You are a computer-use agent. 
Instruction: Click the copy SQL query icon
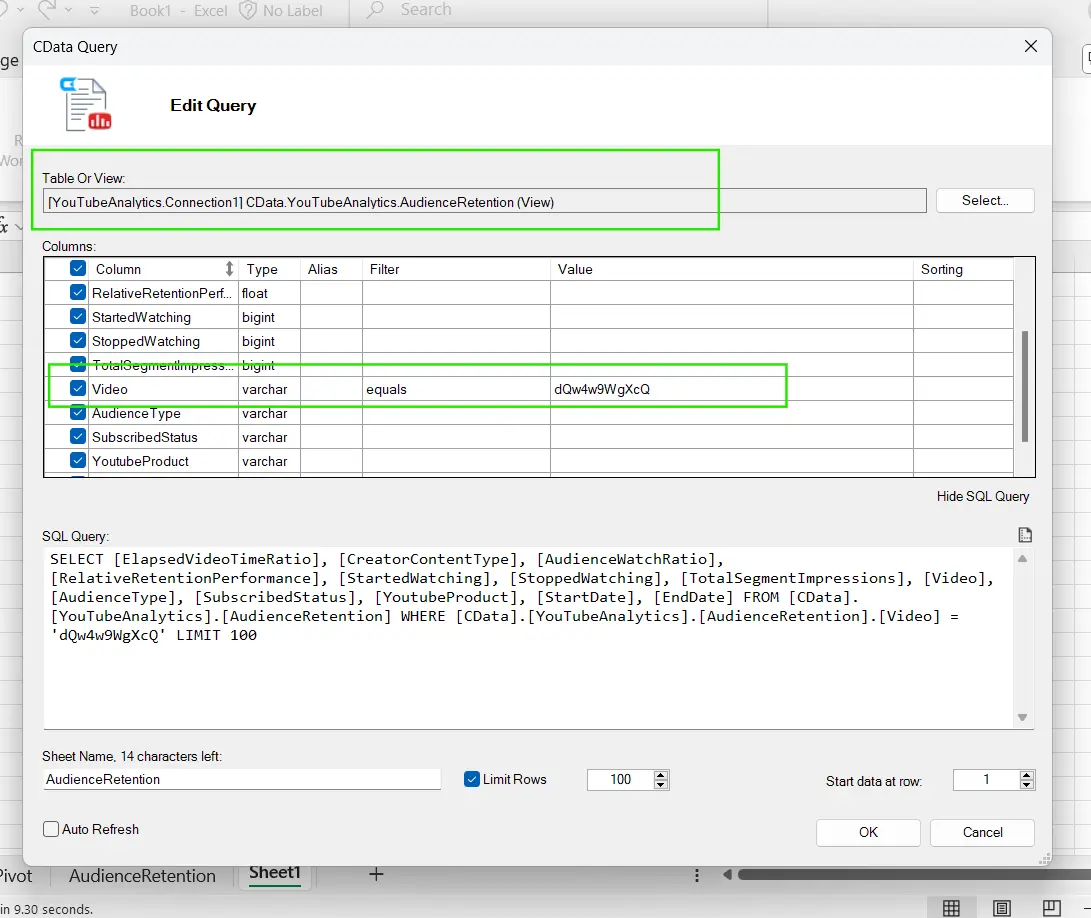coord(1024,535)
